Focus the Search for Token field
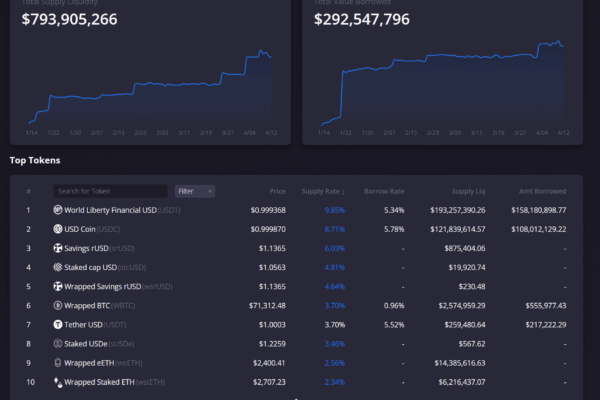Viewport: 600px width, 400px height. coord(110,191)
